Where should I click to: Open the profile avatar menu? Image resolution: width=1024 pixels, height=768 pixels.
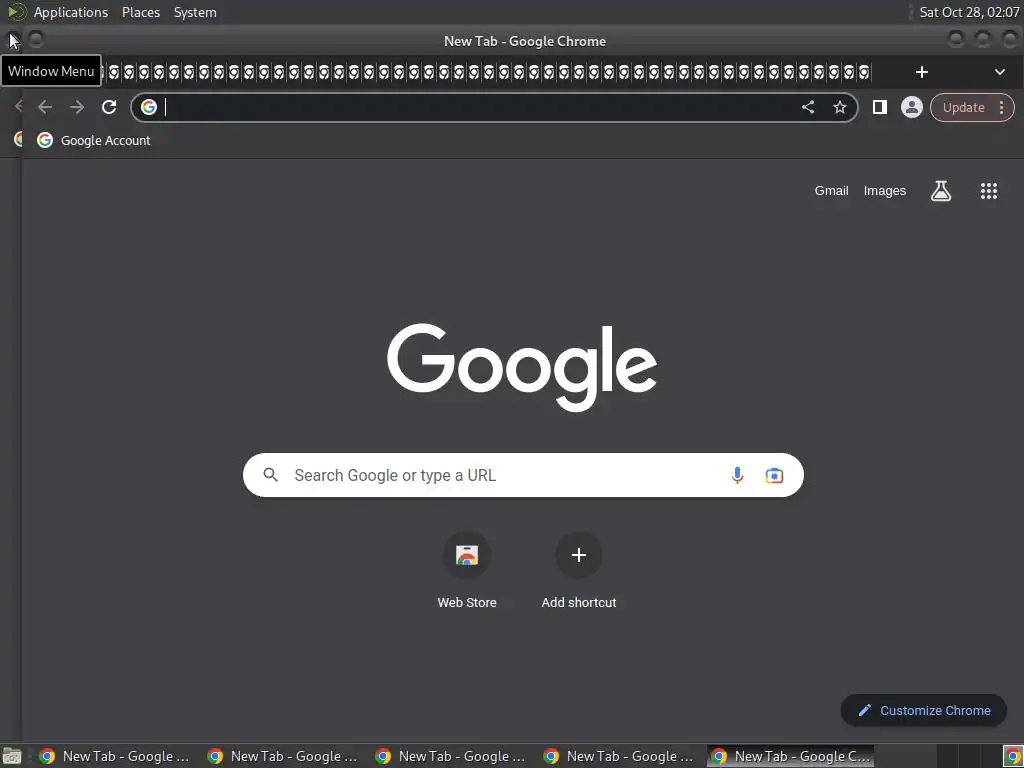pyautogui.click(x=912, y=107)
